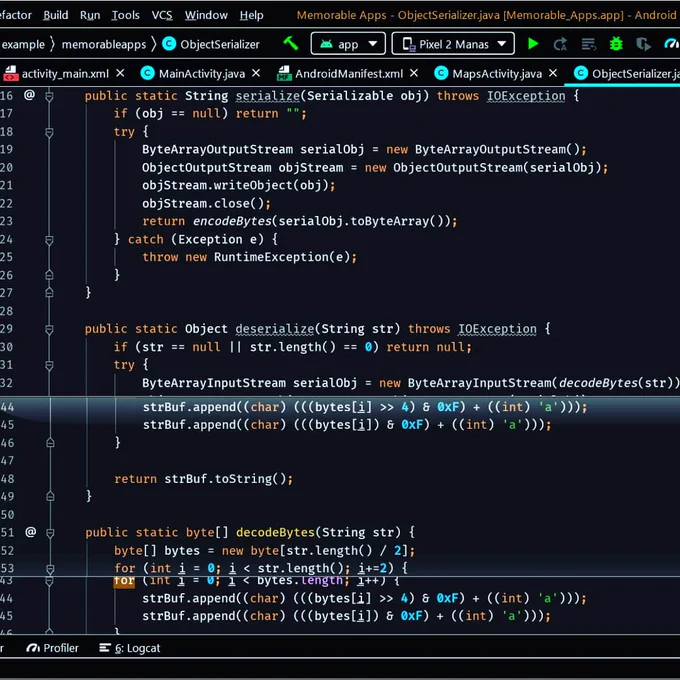The height and width of the screenshot is (680, 680).
Task: Click the example breadcrumb
Action: coord(23,44)
